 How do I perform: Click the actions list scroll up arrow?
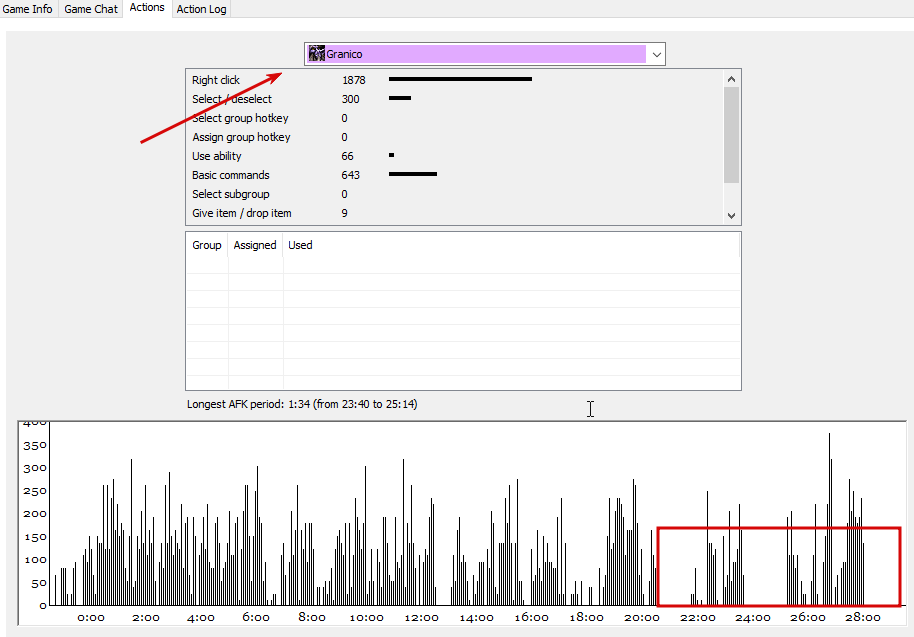[732, 79]
